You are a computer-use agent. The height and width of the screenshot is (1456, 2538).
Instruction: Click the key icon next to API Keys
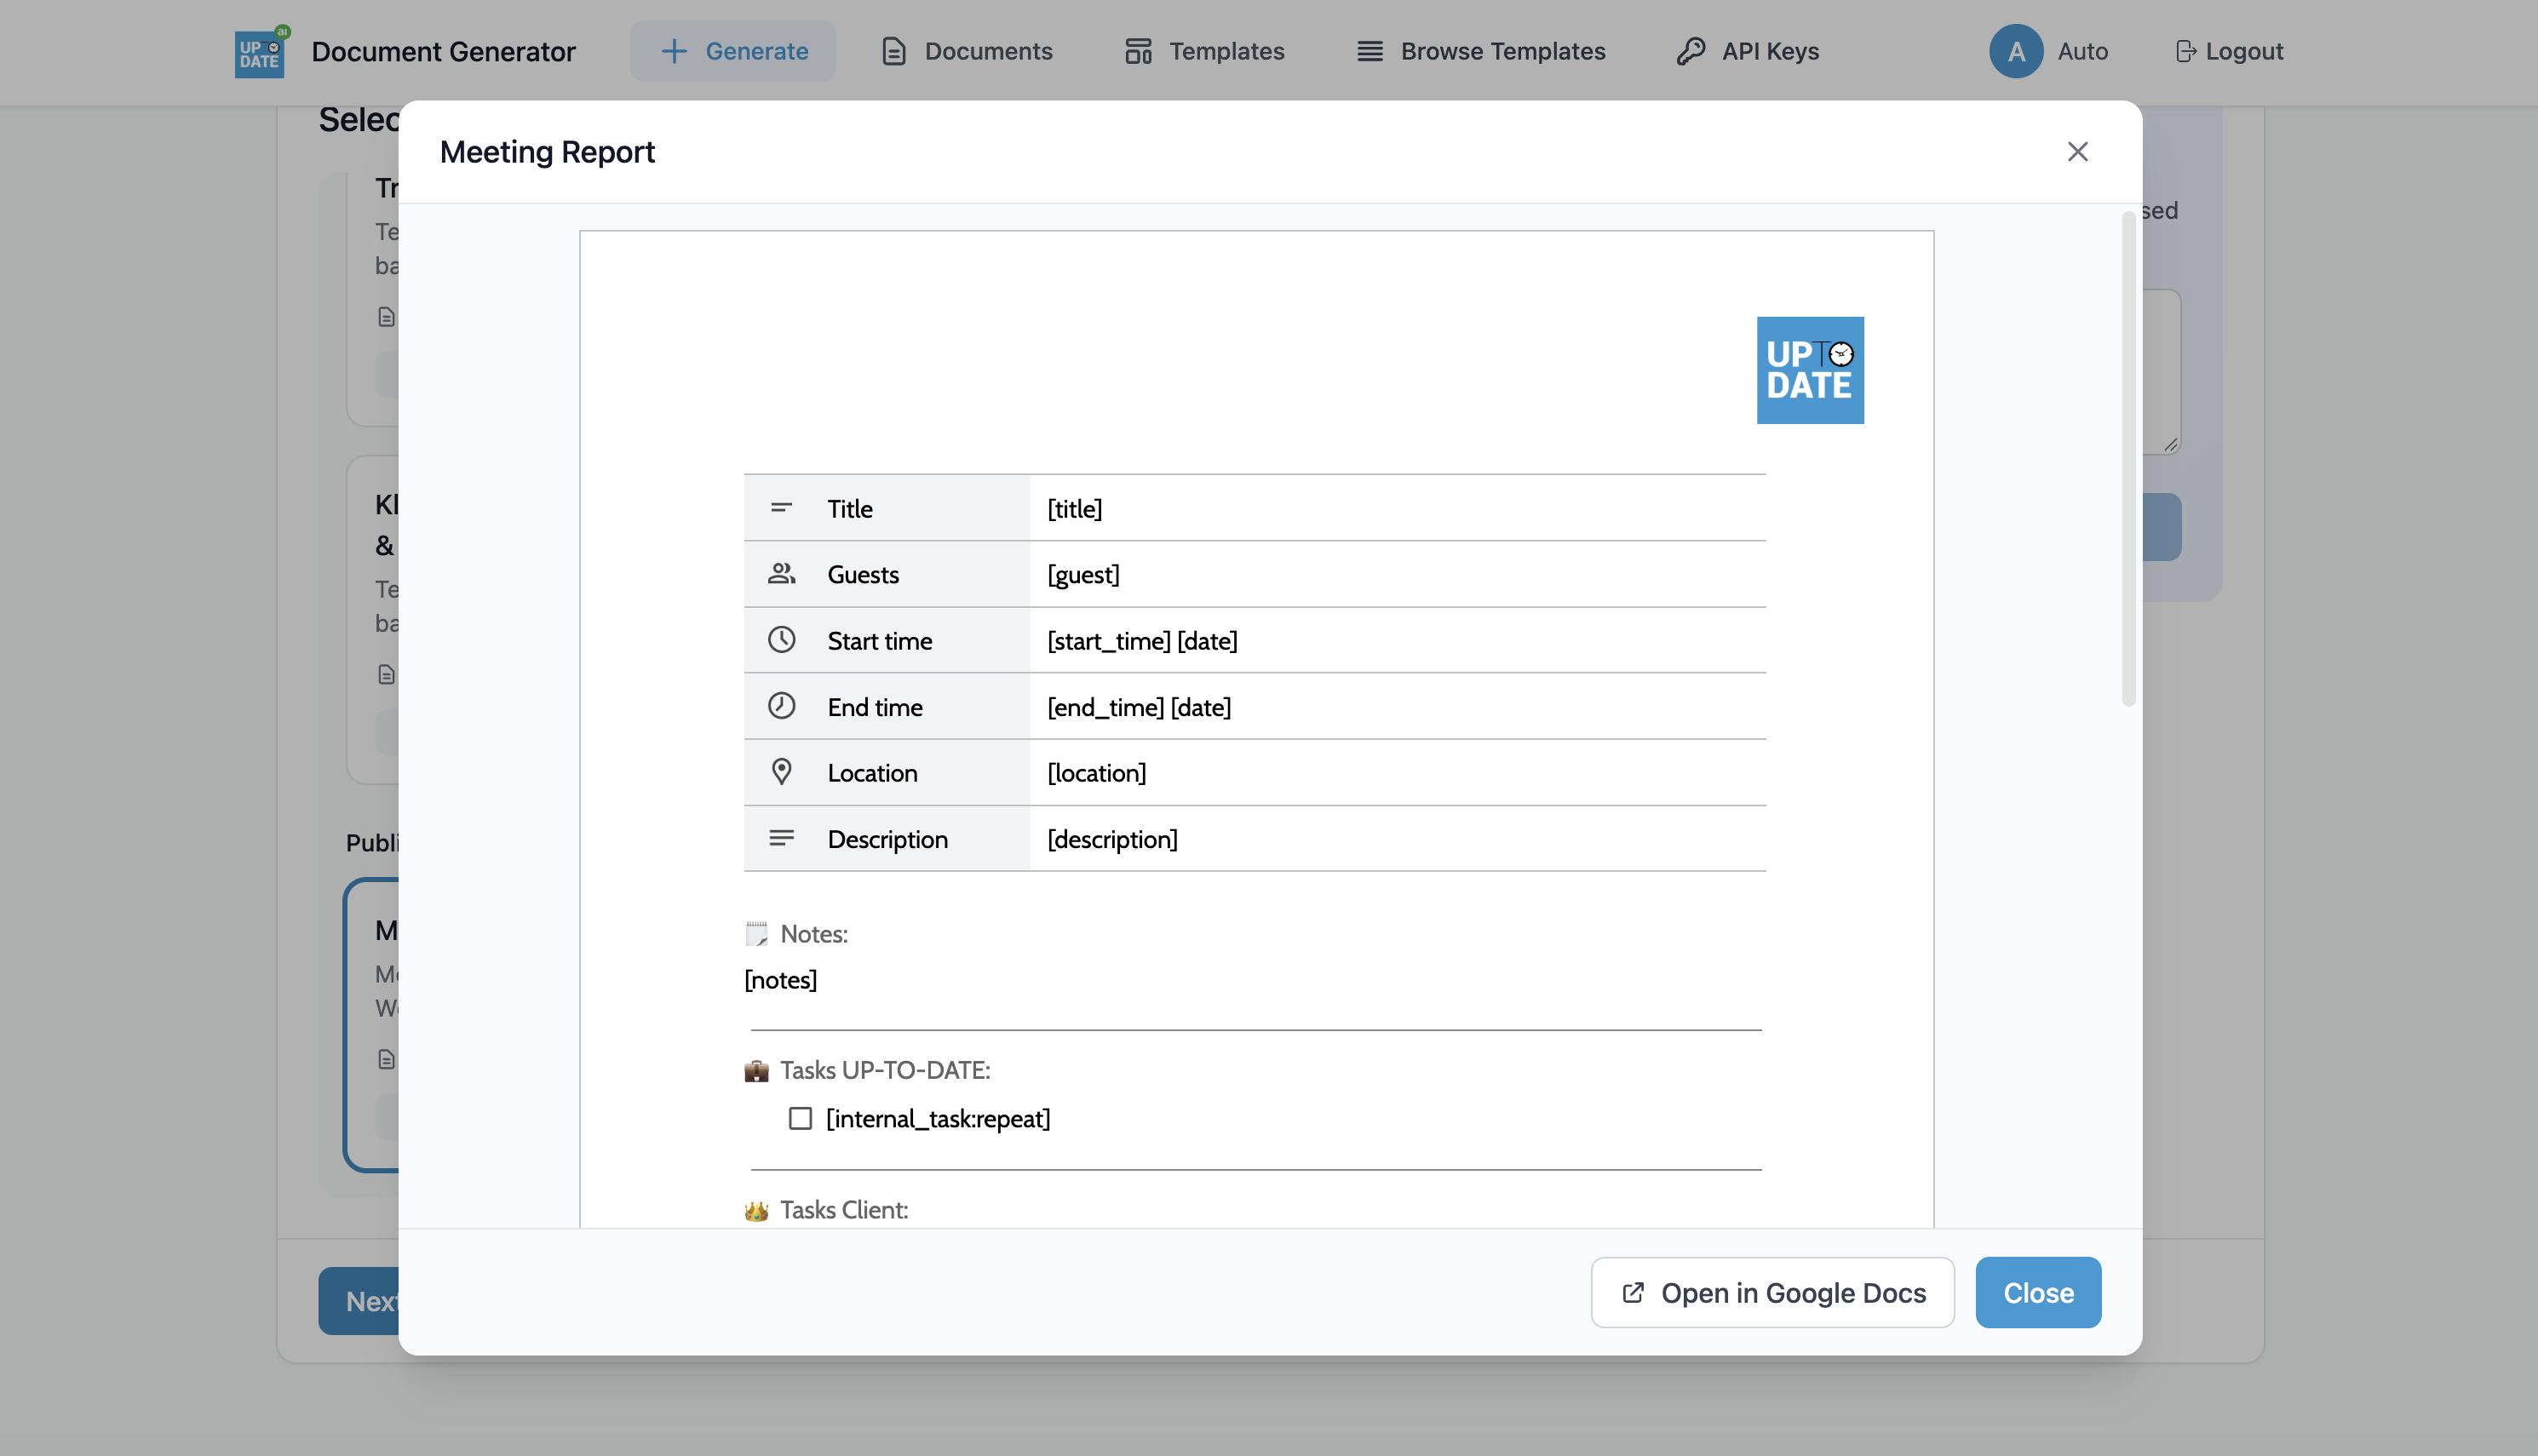pyautogui.click(x=1691, y=51)
